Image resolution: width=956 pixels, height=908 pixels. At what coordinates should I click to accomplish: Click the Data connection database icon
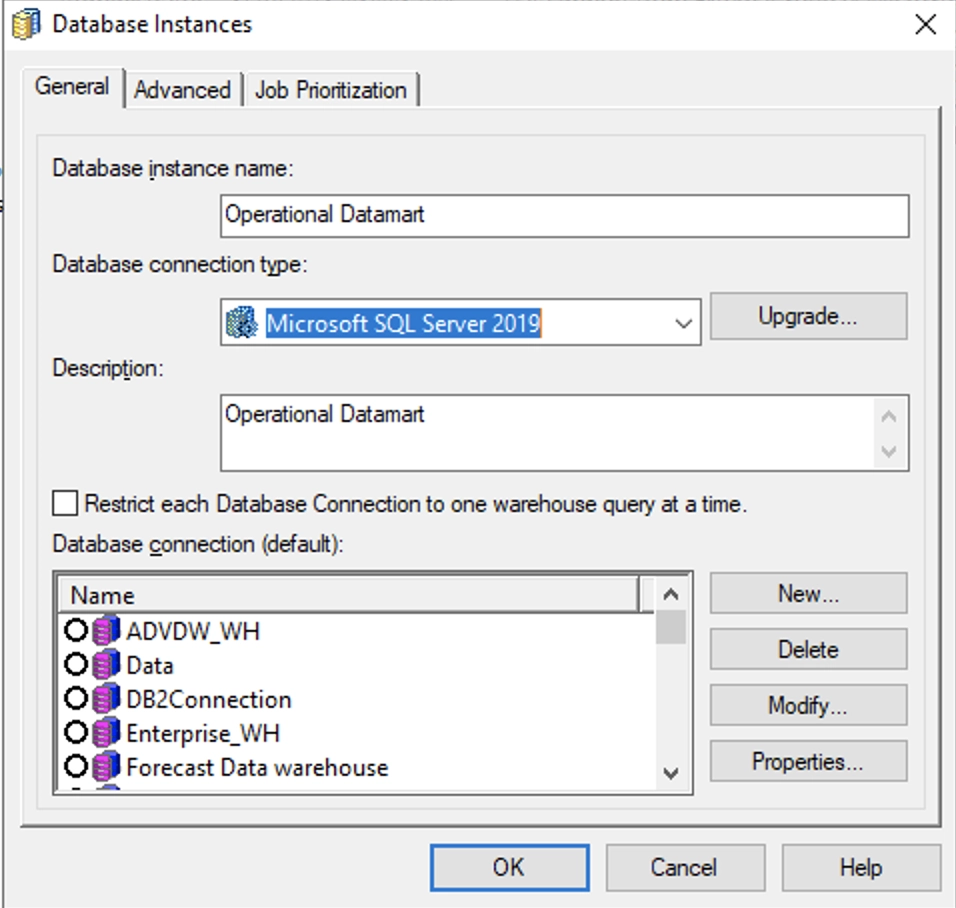(106, 666)
